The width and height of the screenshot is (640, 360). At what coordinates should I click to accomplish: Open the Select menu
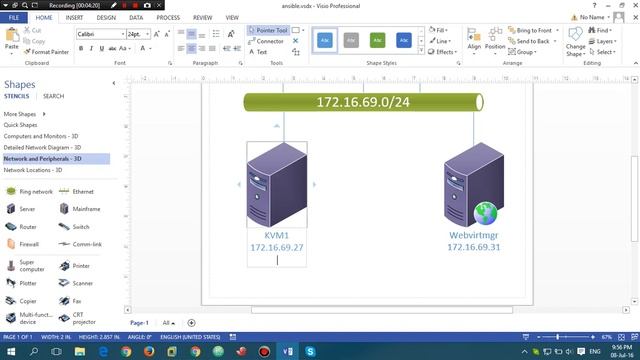coord(602,52)
